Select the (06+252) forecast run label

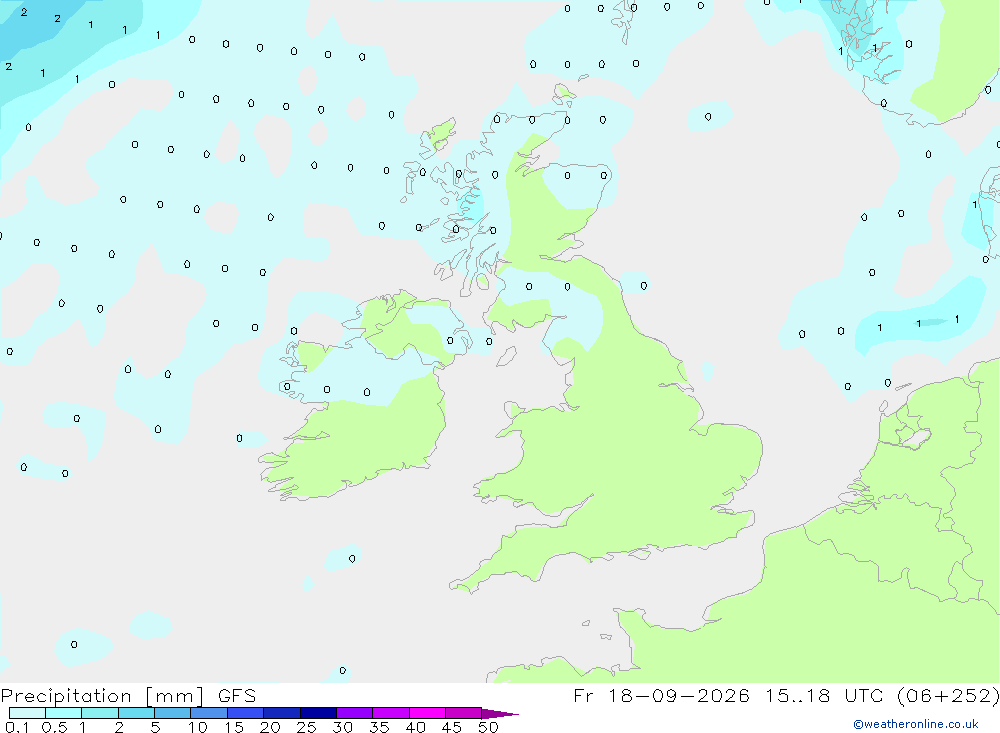[948, 696]
